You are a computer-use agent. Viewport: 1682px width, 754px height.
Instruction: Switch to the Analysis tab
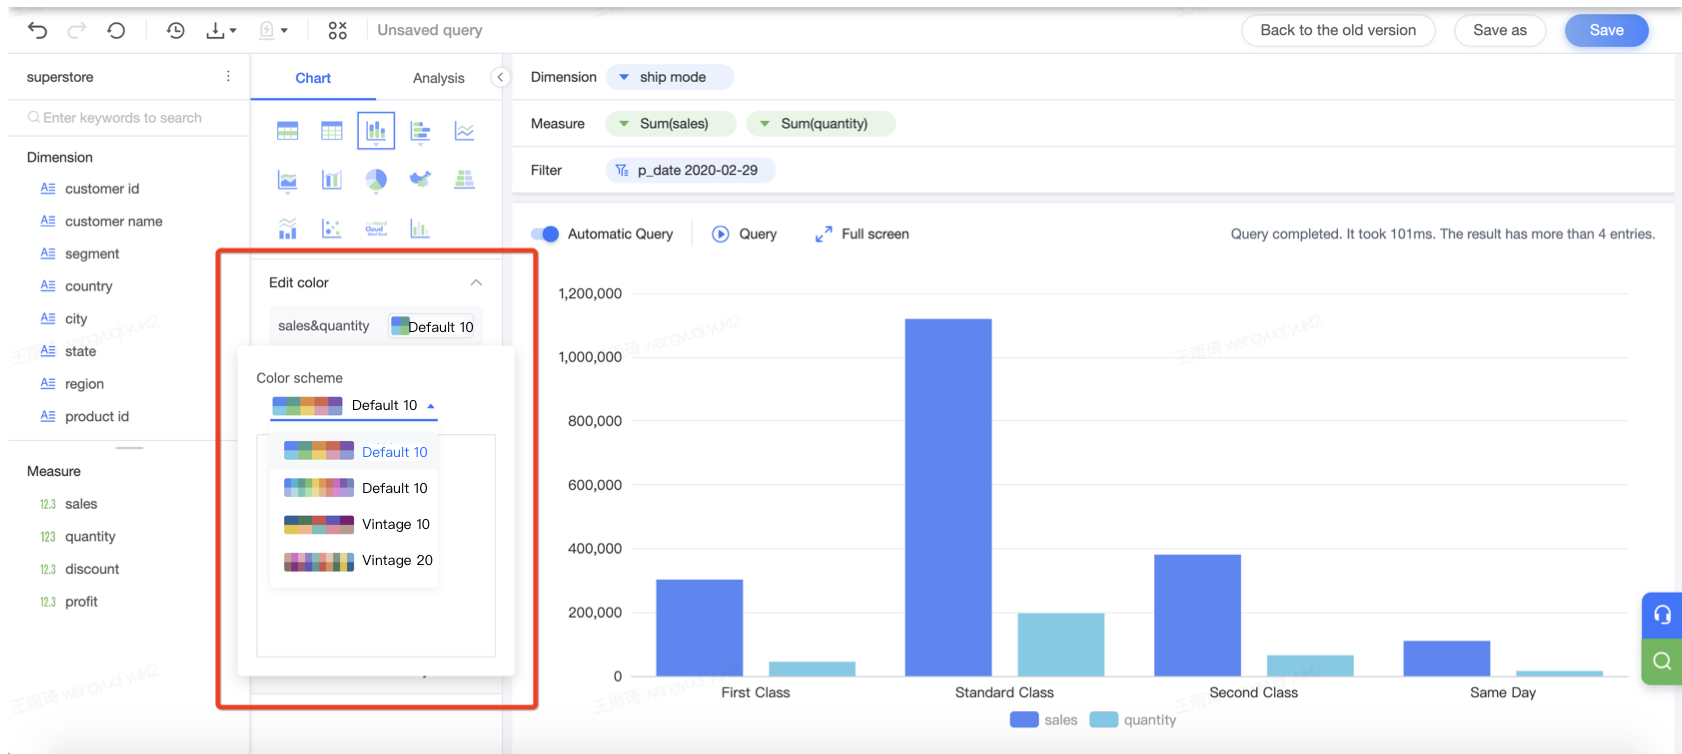[438, 78]
